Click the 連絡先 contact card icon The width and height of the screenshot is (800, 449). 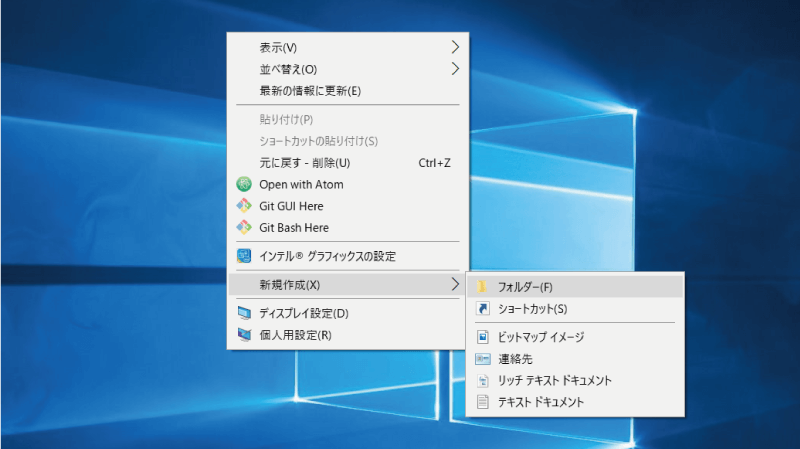(483, 359)
